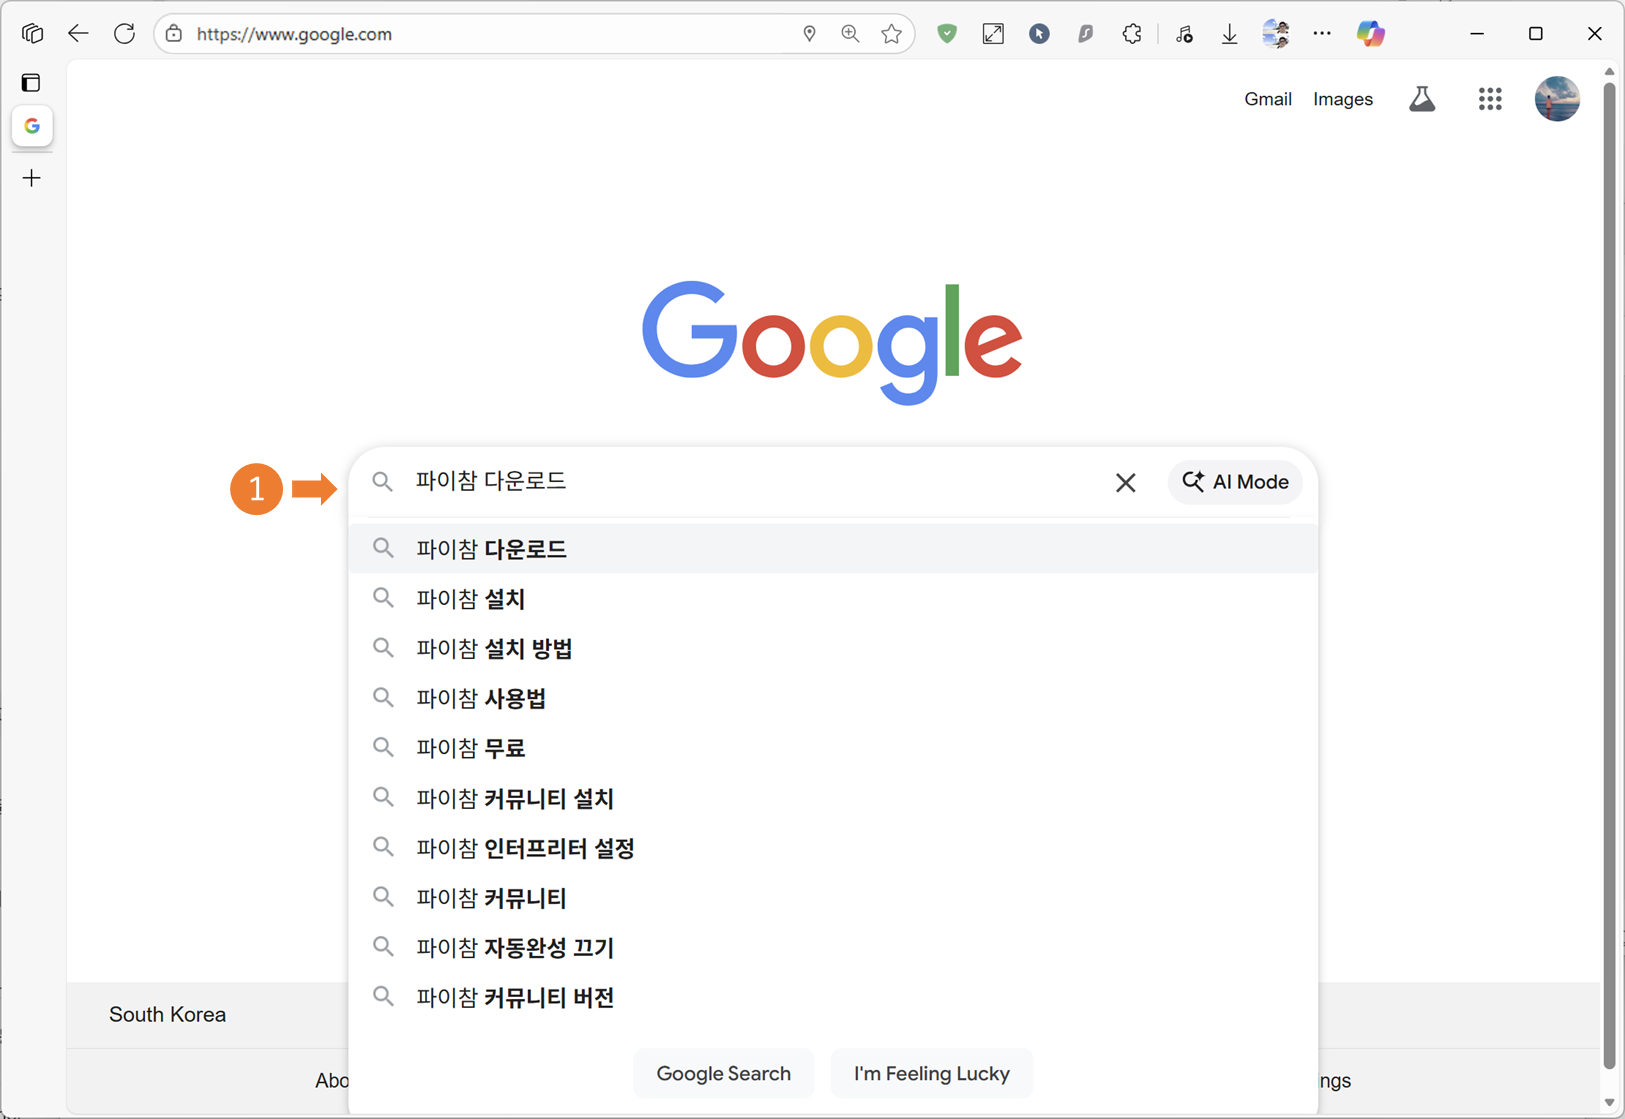Open the Google account avatar
The image size is (1625, 1119).
(x=1557, y=99)
